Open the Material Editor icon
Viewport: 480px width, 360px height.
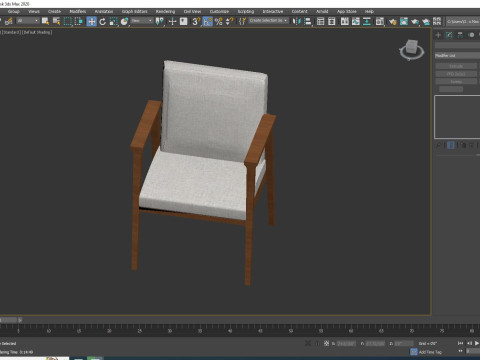[380, 21]
